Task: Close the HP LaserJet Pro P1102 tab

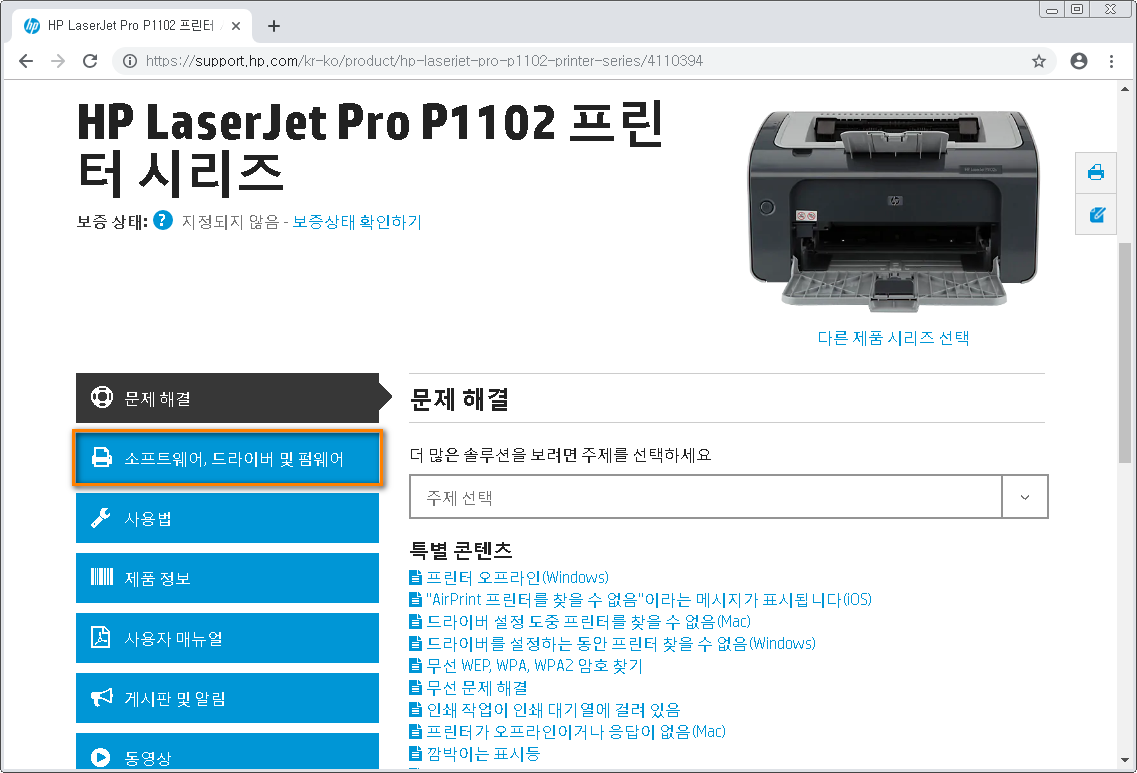Action: pyautogui.click(x=236, y=26)
